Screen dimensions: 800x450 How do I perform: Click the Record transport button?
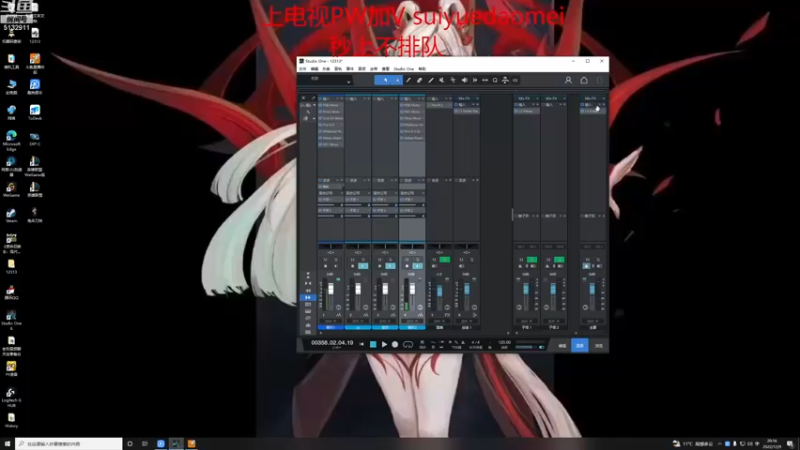click(x=395, y=344)
